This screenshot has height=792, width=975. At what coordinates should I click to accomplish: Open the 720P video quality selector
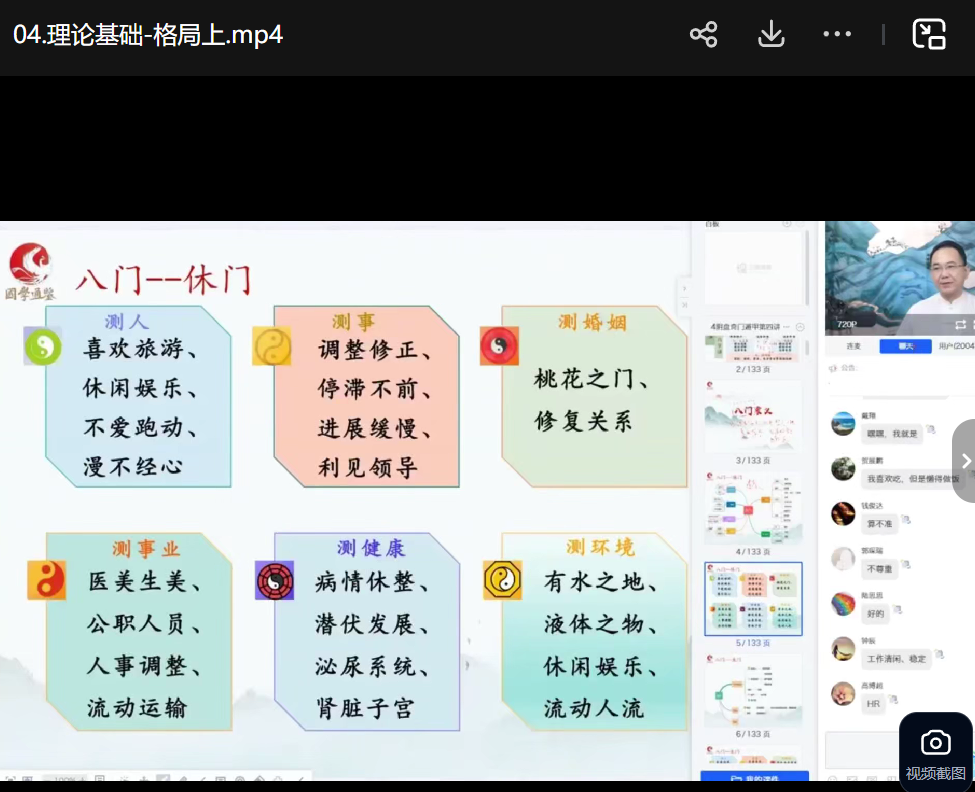(x=847, y=325)
